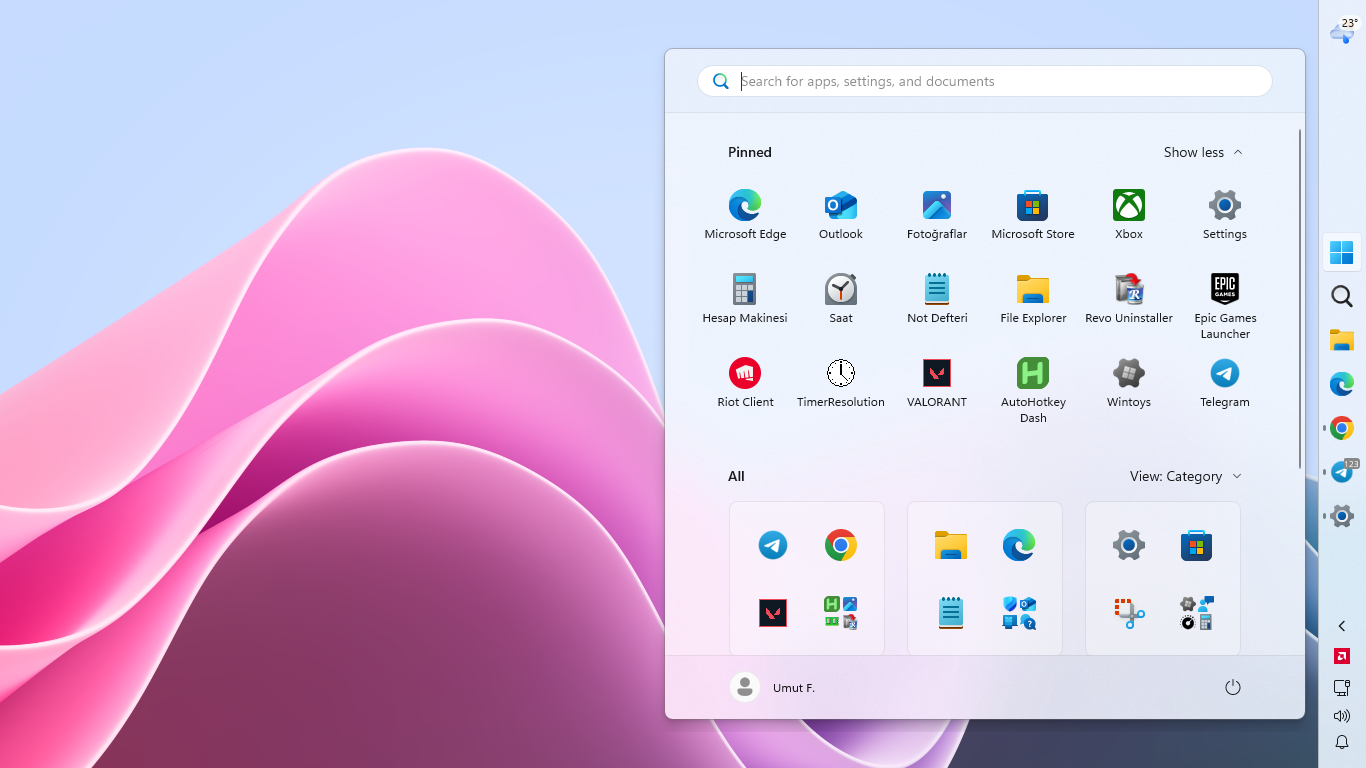Open Microsoft Edge from the Pinned apps
Viewport: 1366px width, 768px height.
point(745,214)
